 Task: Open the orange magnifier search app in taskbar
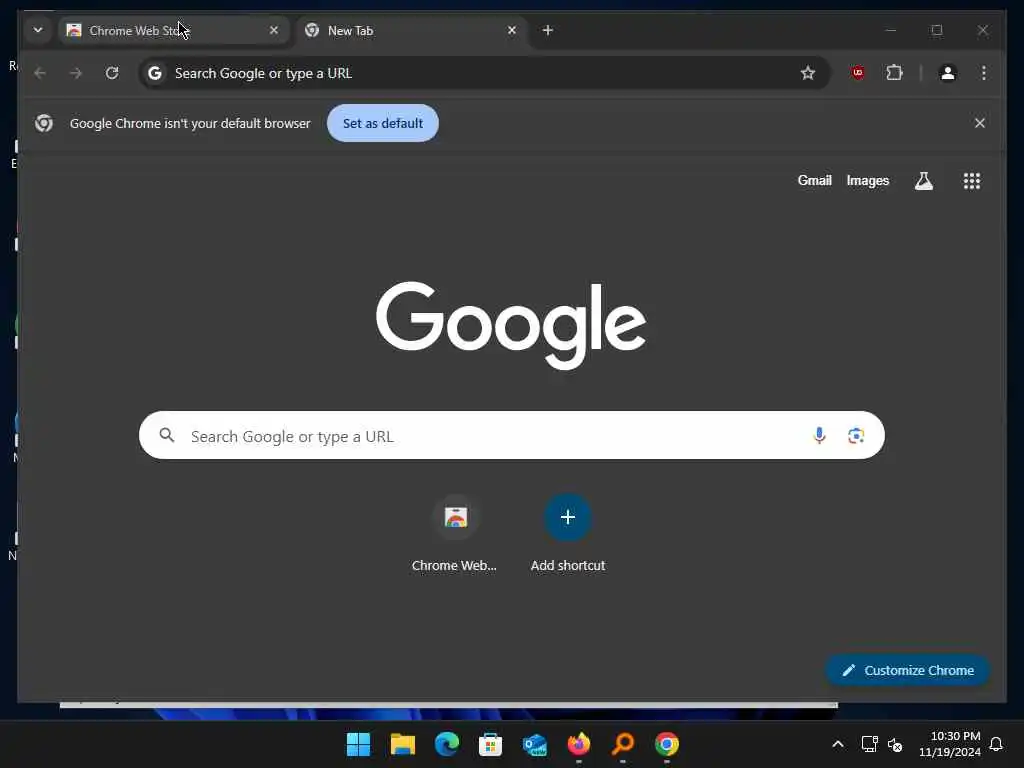click(x=622, y=744)
